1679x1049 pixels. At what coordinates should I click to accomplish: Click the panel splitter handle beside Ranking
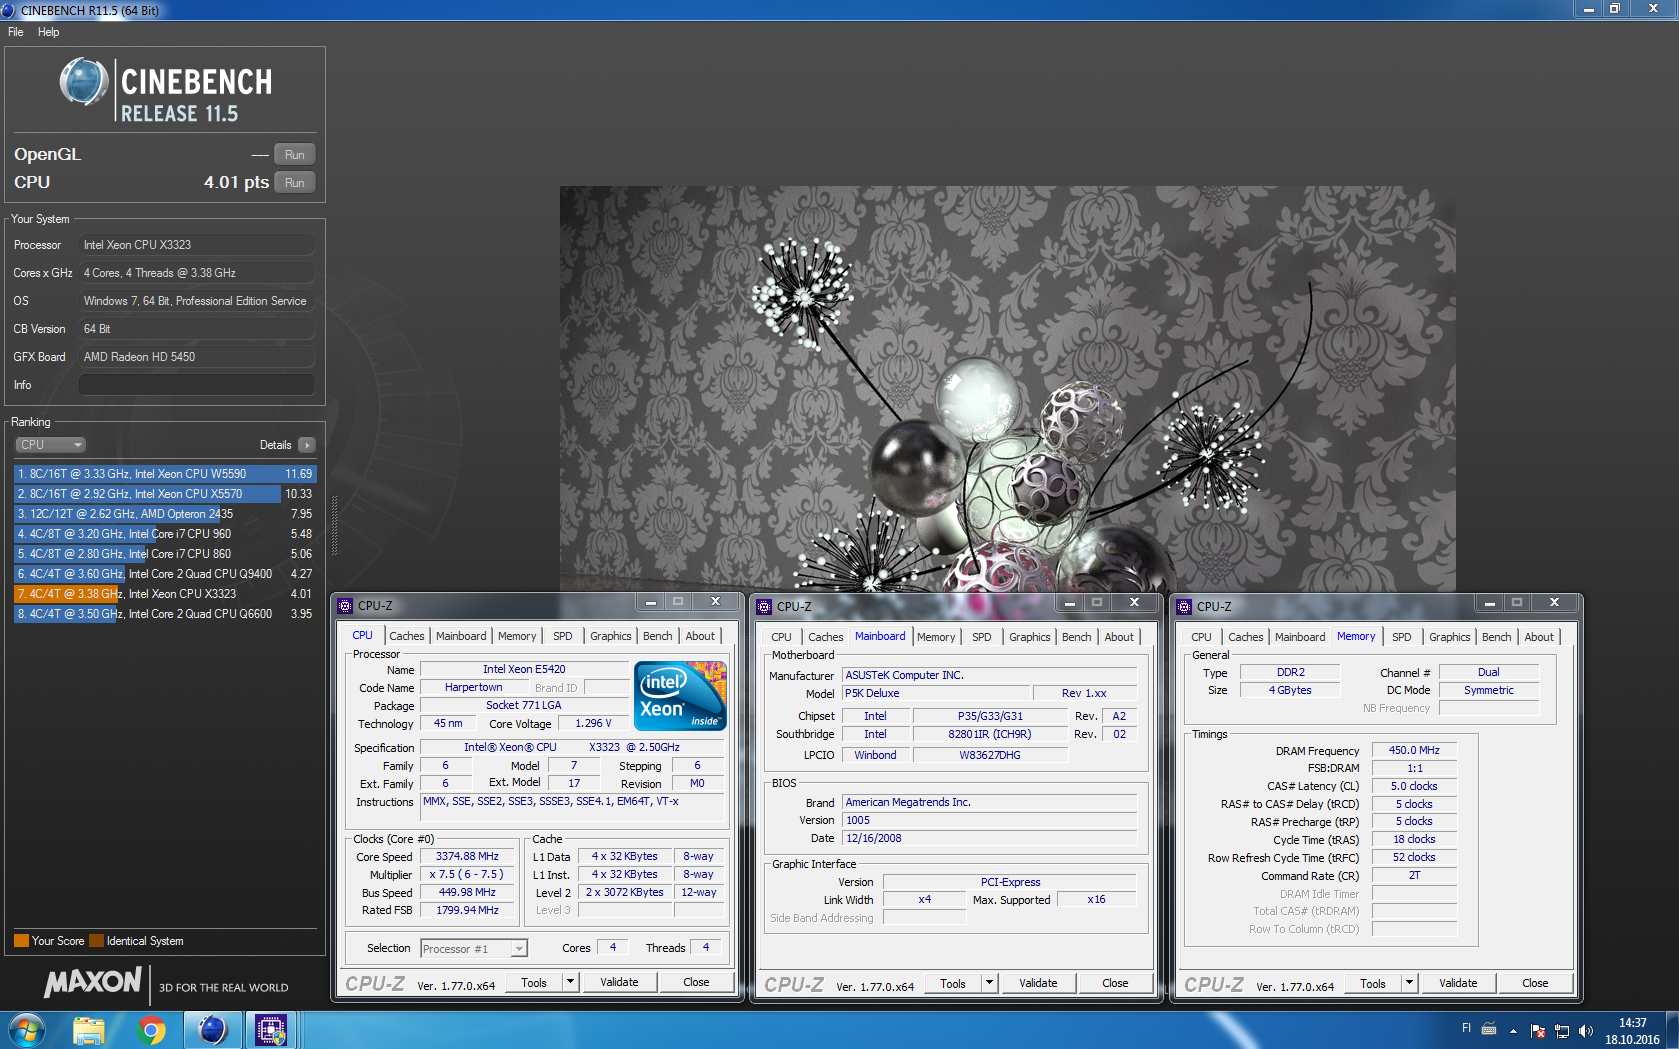tap(334, 525)
